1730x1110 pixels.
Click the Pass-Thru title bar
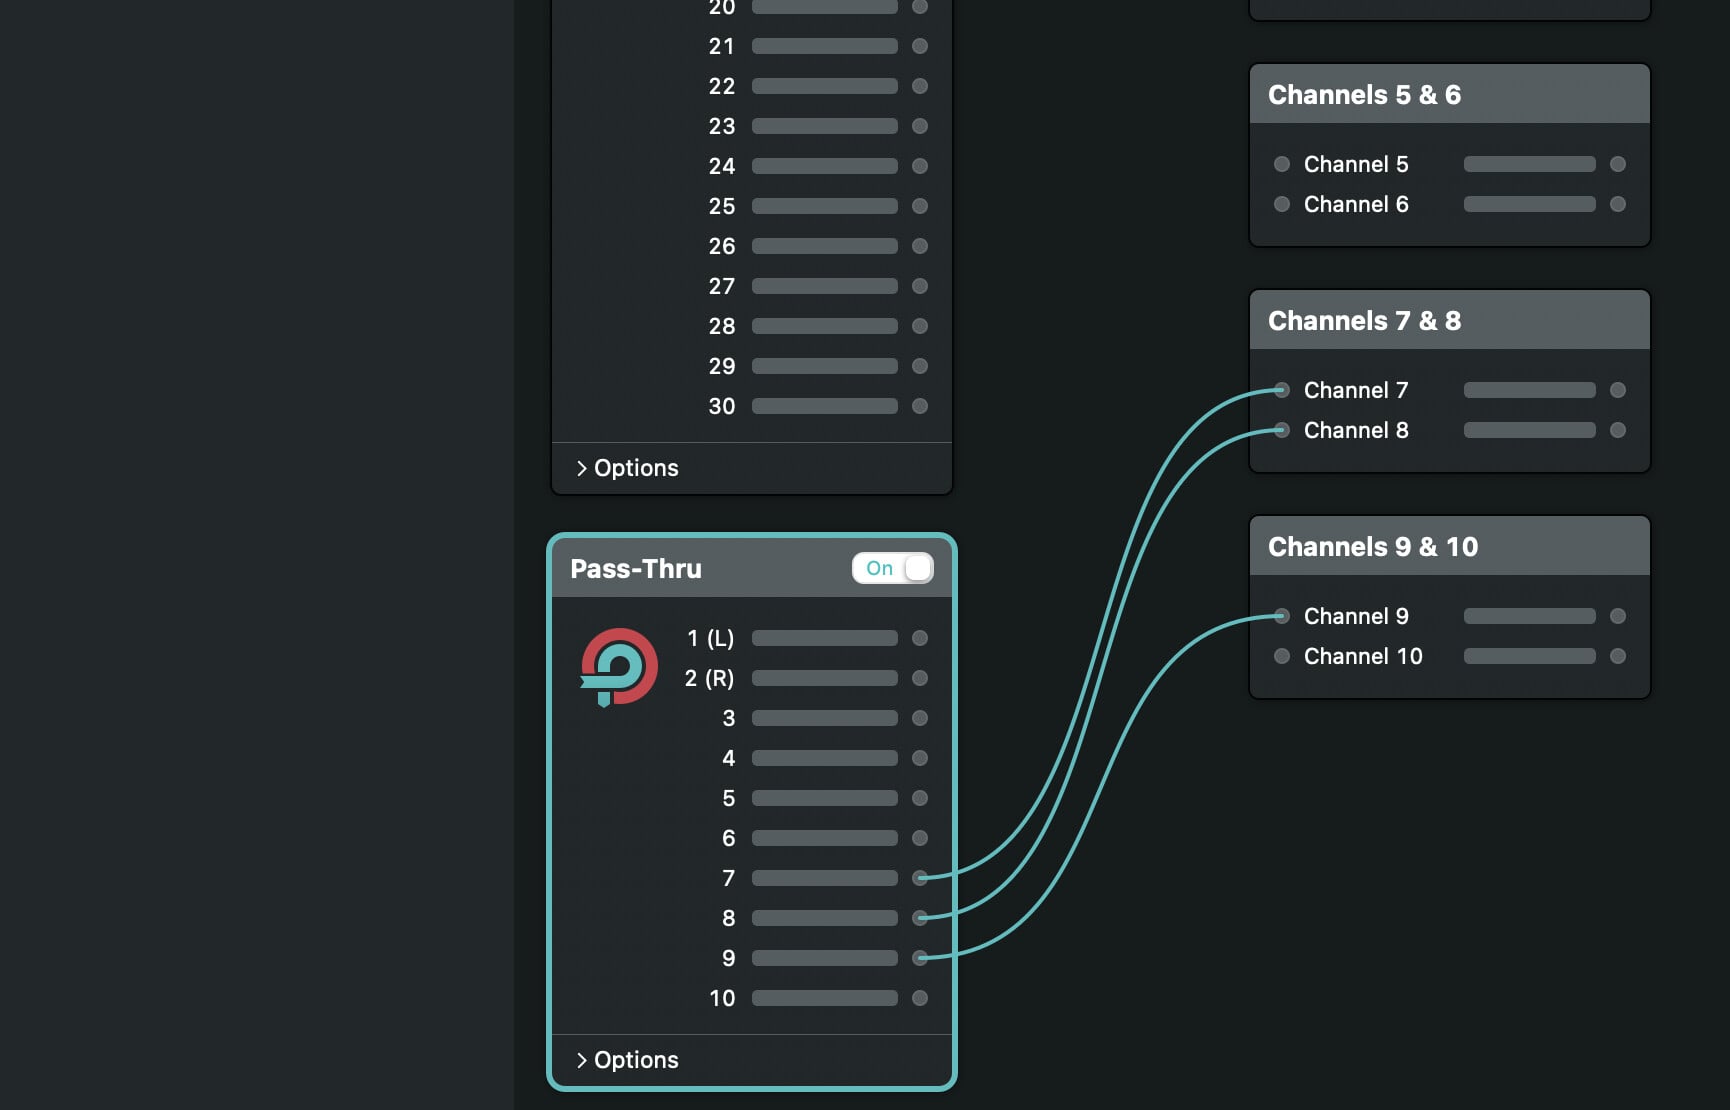tap(700, 569)
